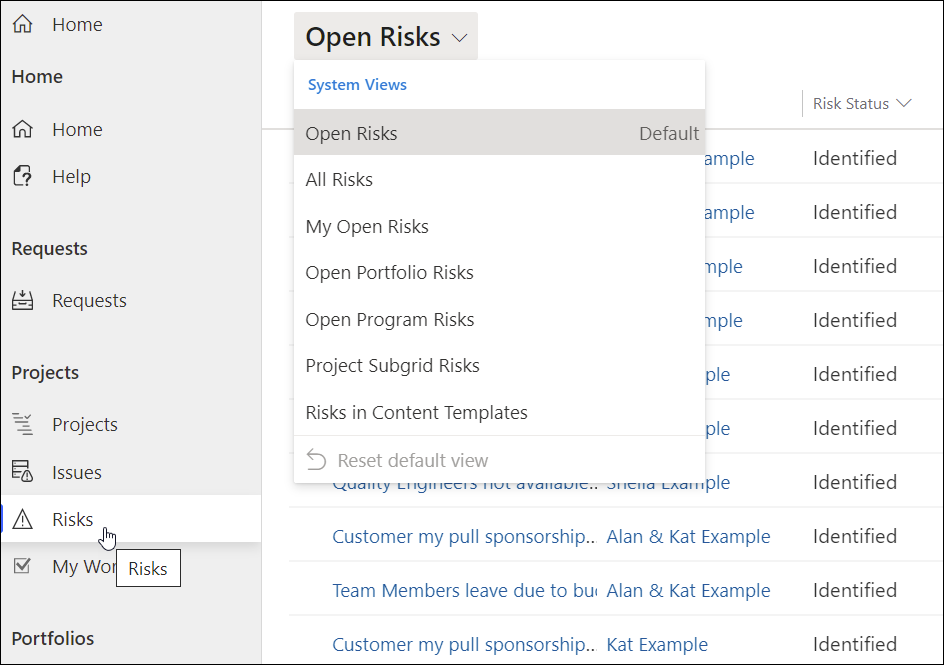The width and height of the screenshot is (944, 665).
Task: Select Open Program Risks view
Action: click(x=390, y=320)
